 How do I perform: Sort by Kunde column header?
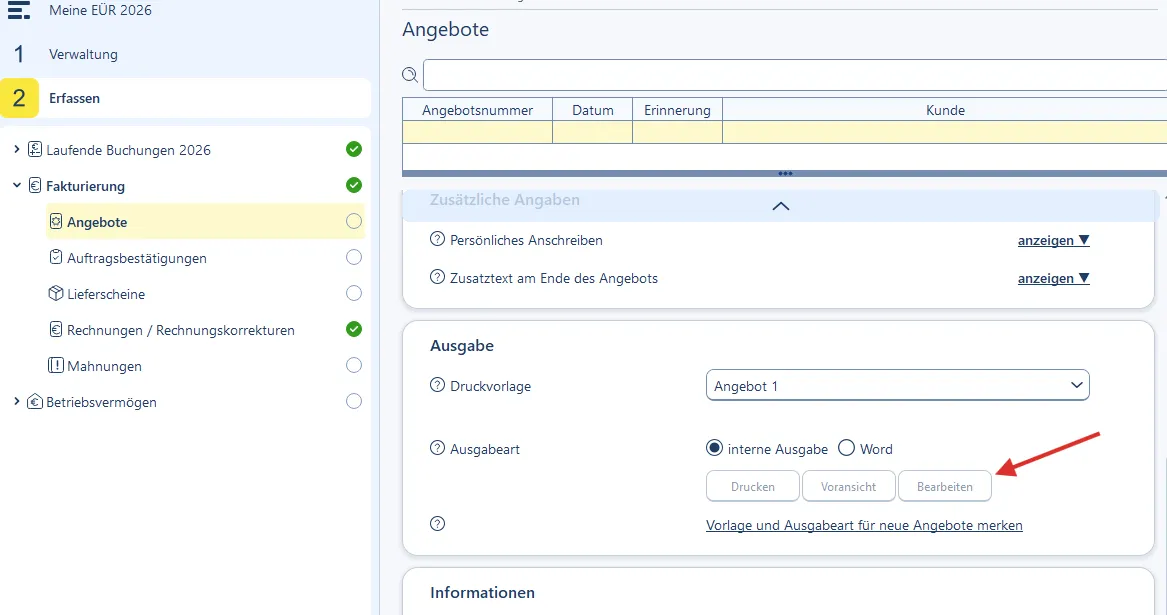(x=945, y=110)
